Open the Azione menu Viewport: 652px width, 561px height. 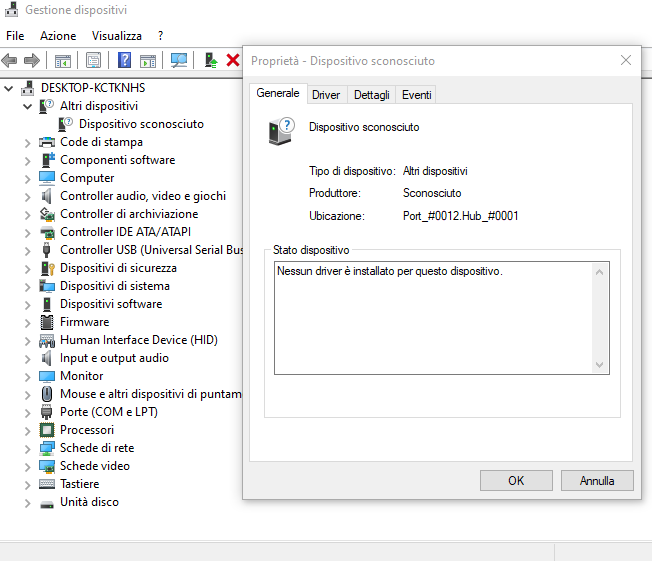click(58, 36)
